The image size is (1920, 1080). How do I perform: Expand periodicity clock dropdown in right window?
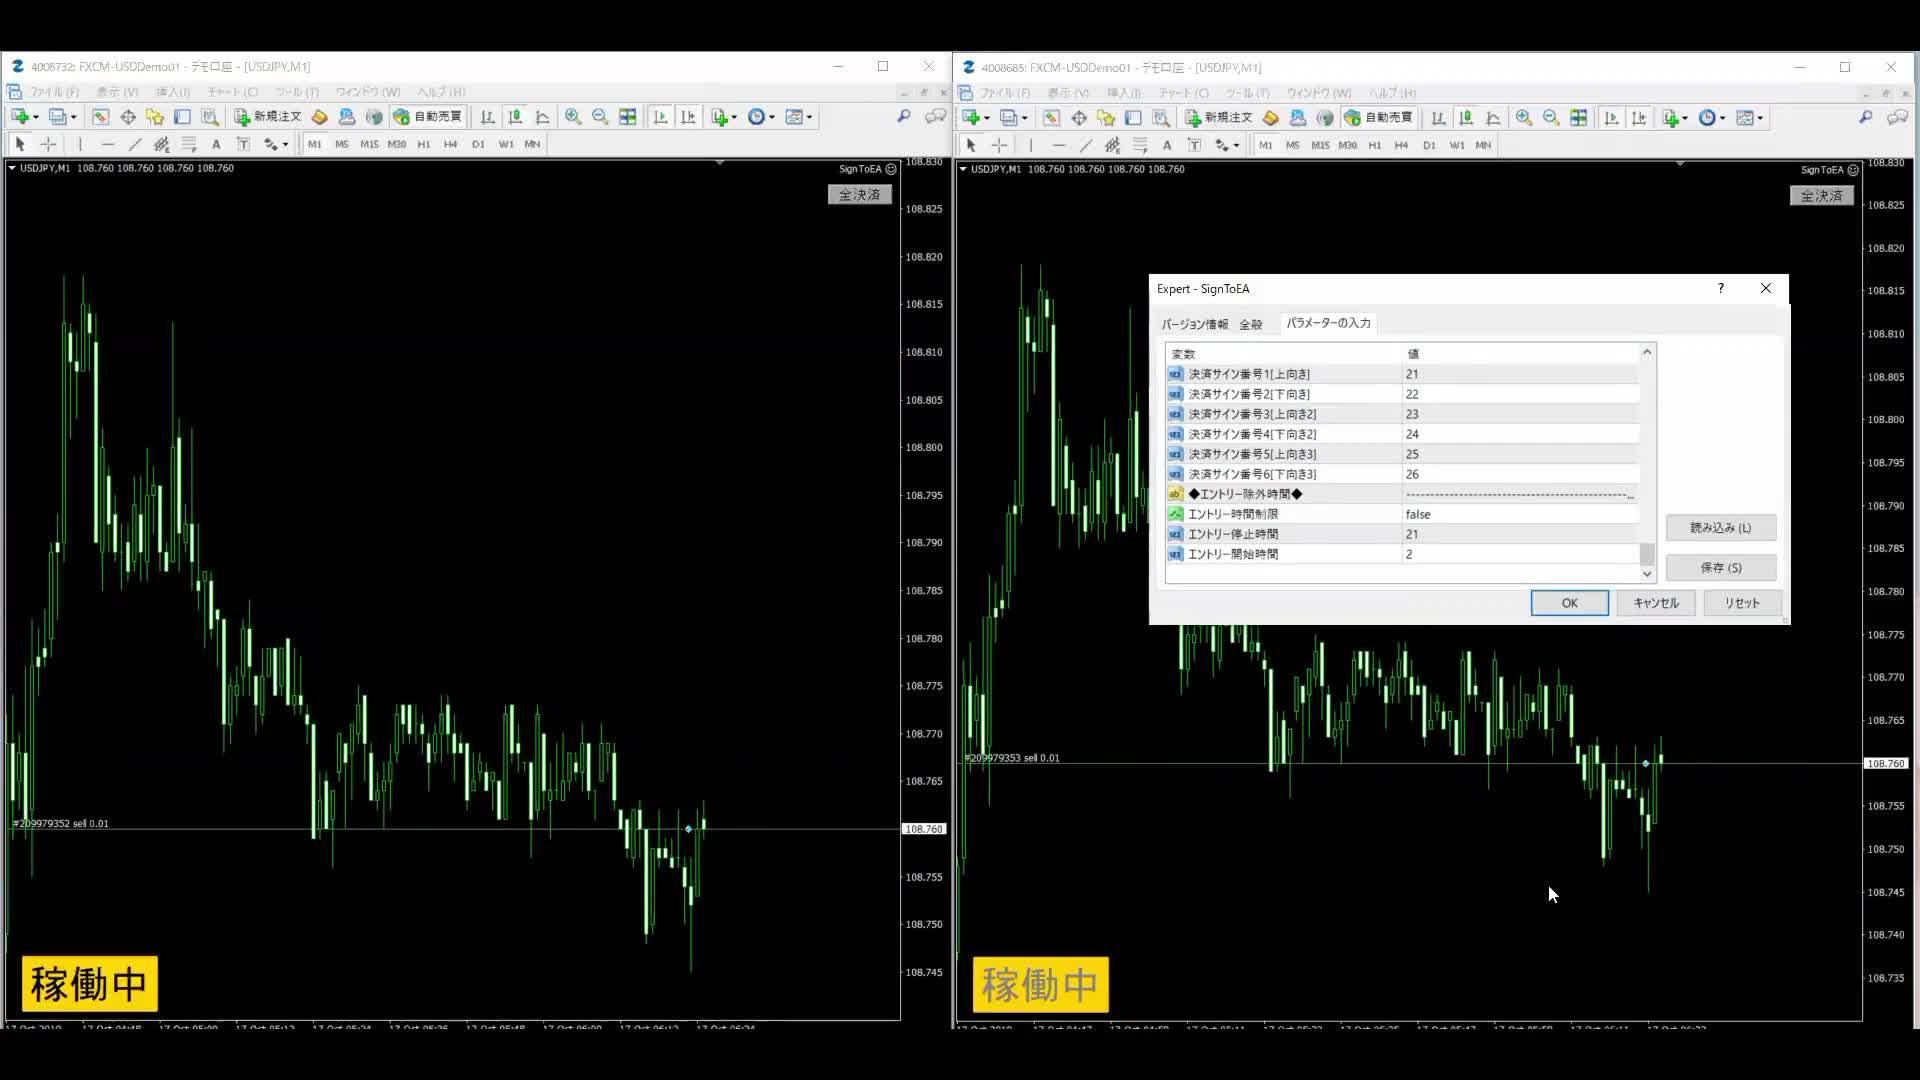(x=1722, y=119)
